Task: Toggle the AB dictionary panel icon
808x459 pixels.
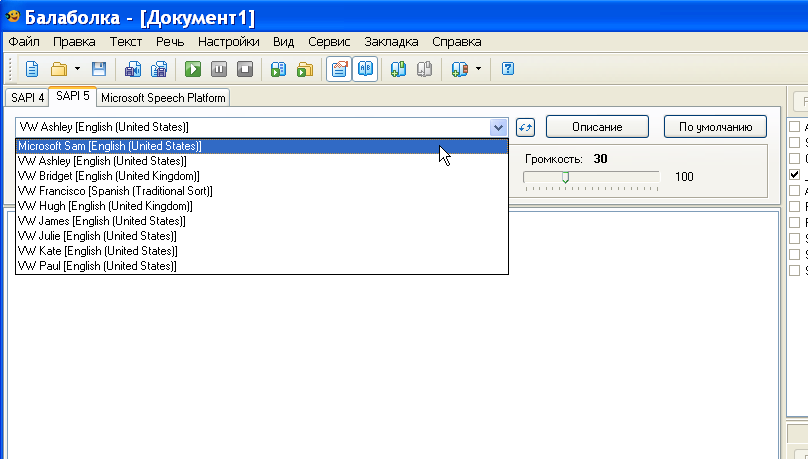Action: pos(365,69)
